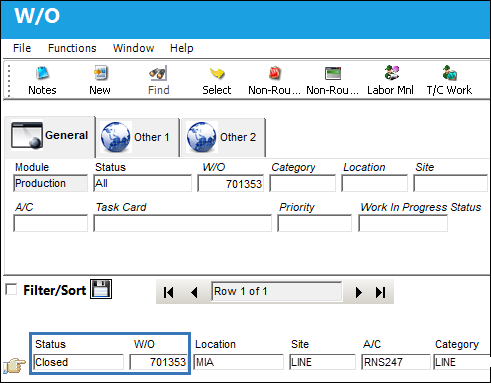
Task: Select the result W/O cell 701353
Action: [x=158, y=362]
